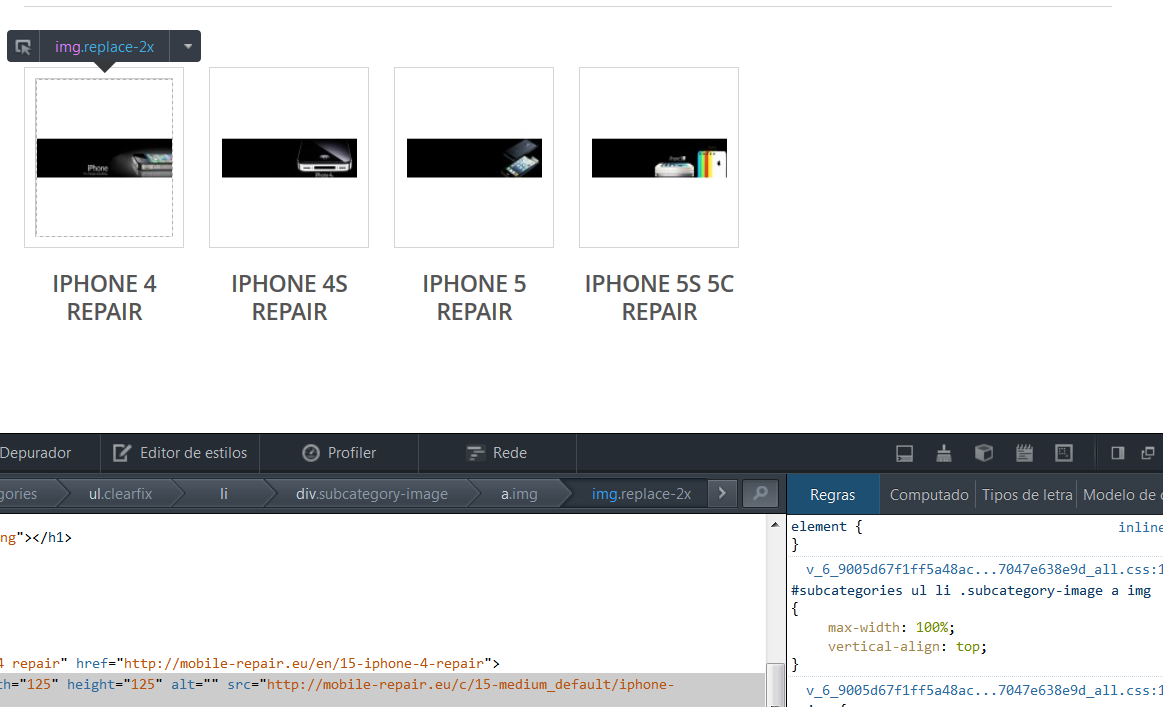Toggle the split console icon
1163x707 pixels.
[x=904, y=453]
